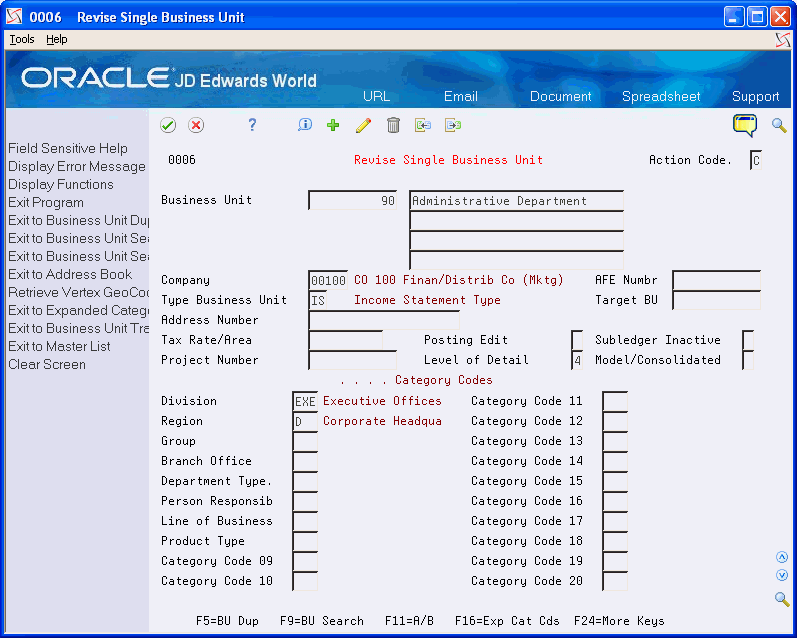Open the Email tab in banner
The height and width of the screenshot is (638, 797).
pos(461,97)
